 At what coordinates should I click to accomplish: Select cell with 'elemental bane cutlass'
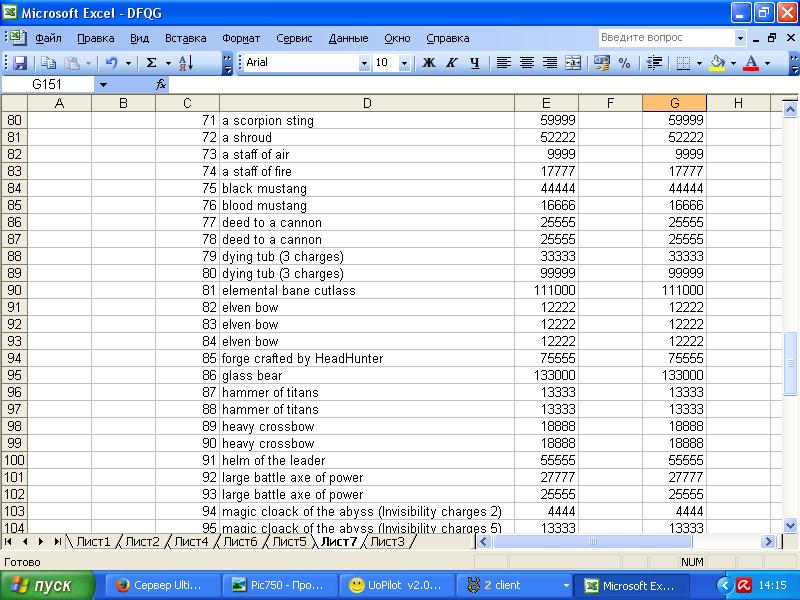367,290
